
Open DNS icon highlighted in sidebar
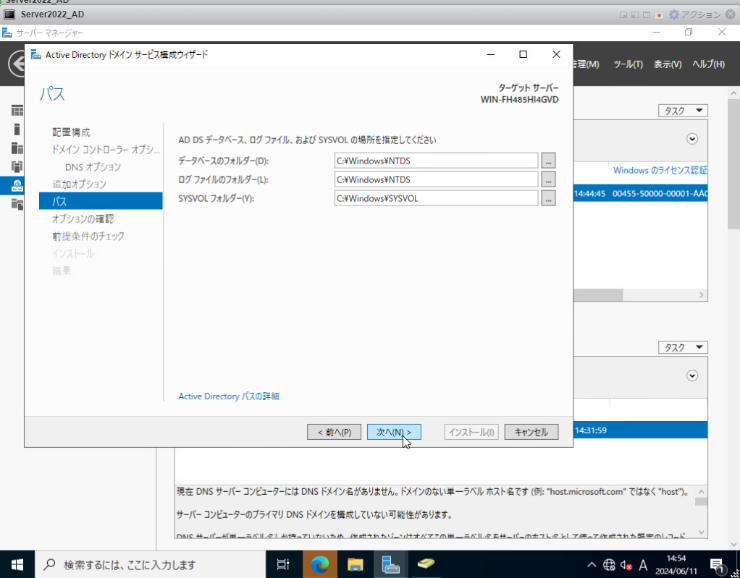tap(17, 185)
